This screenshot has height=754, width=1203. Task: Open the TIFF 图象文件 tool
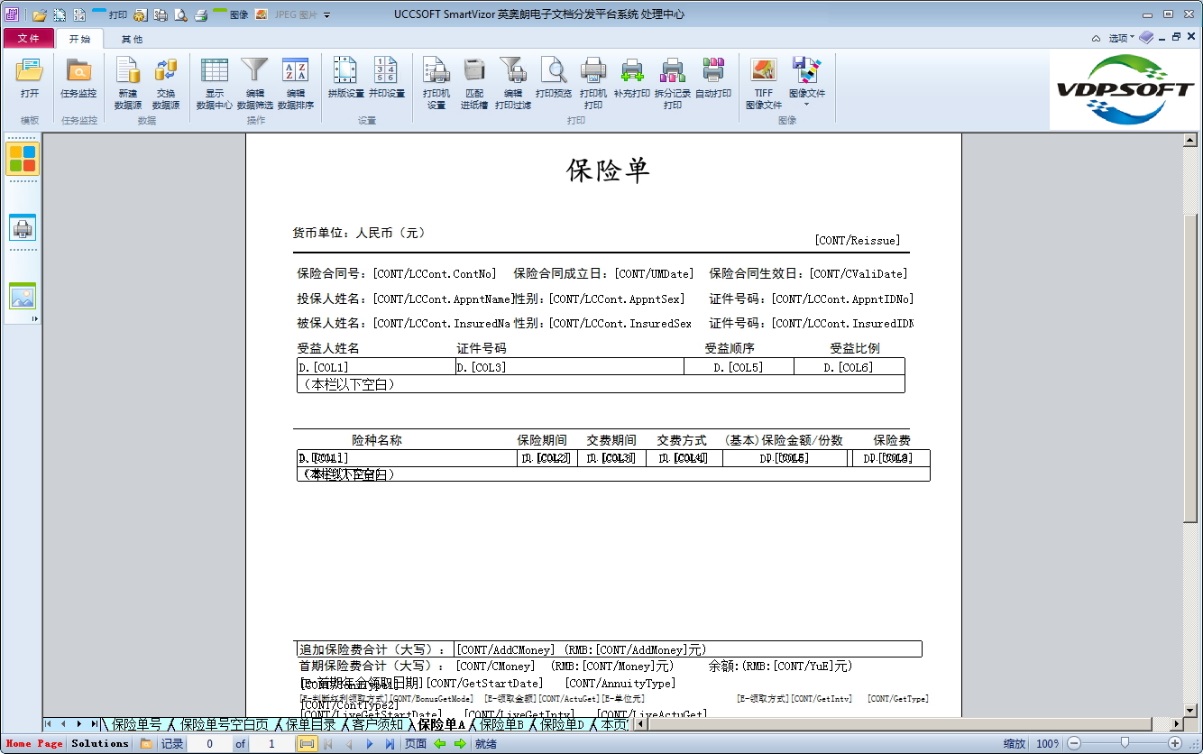763,82
